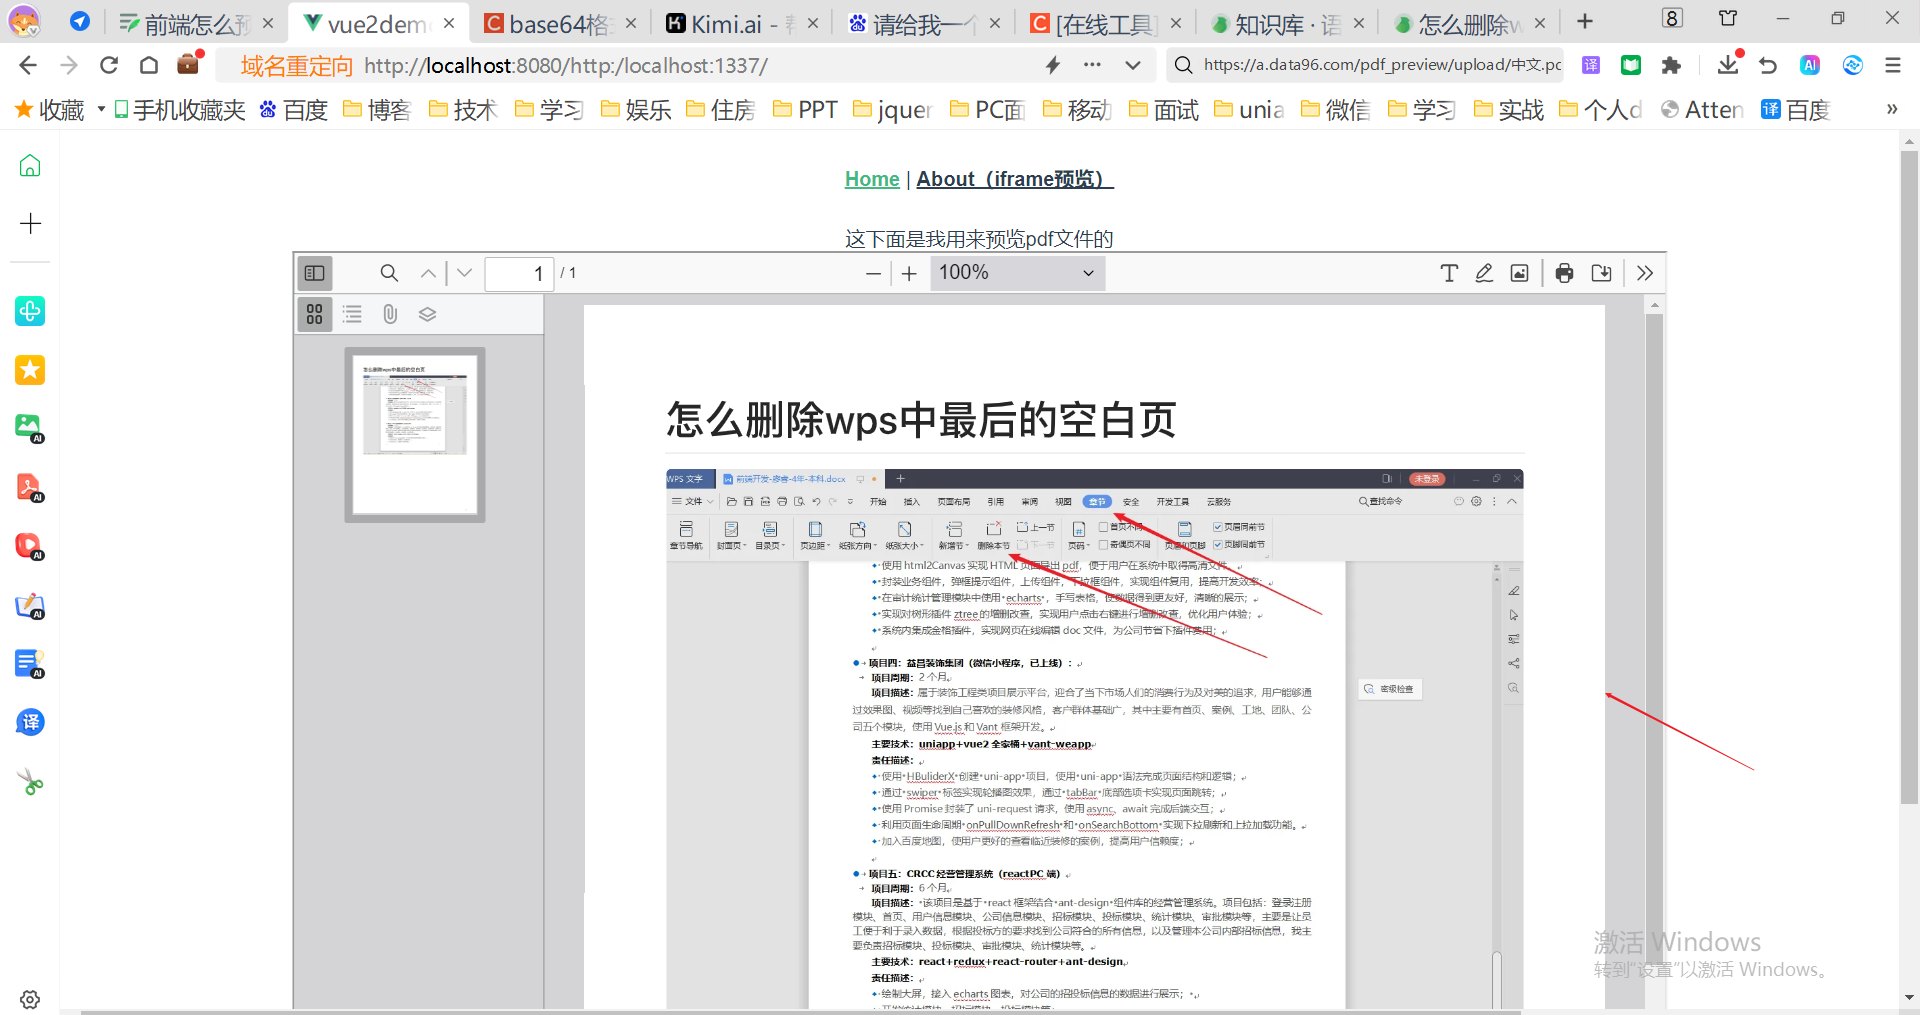The image size is (1920, 1015).
Task: Open the 100% zoom level dropdown
Action: pyautogui.click(x=1017, y=273)
